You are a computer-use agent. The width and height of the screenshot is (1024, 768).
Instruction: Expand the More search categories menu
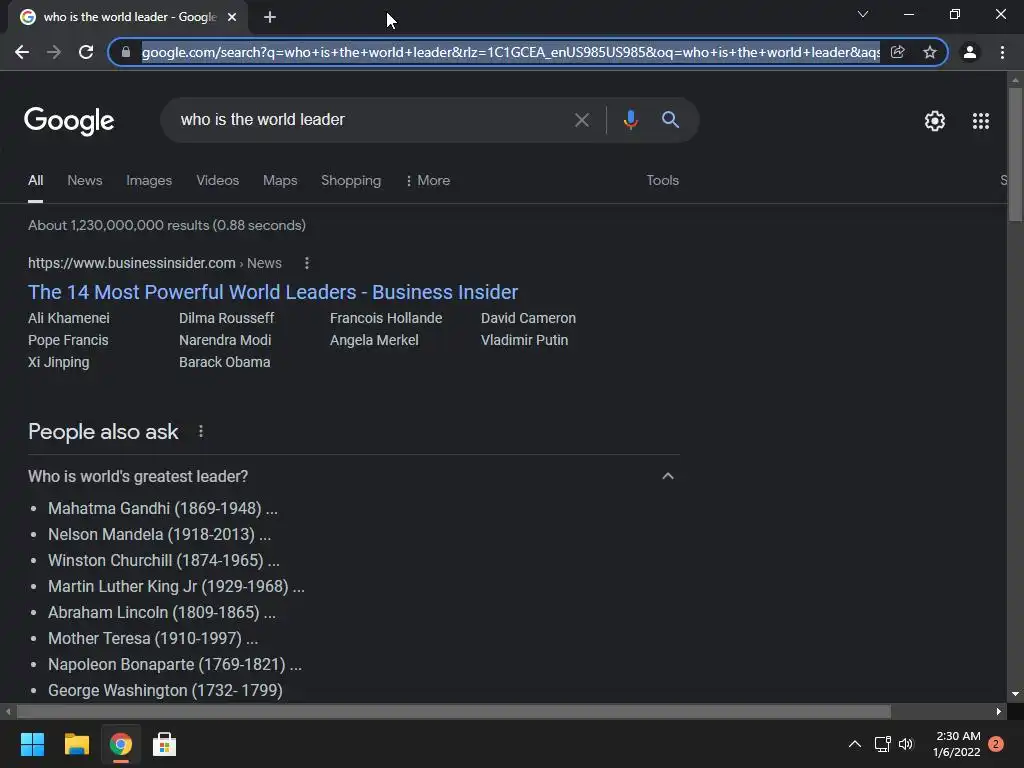pos(428,180)
